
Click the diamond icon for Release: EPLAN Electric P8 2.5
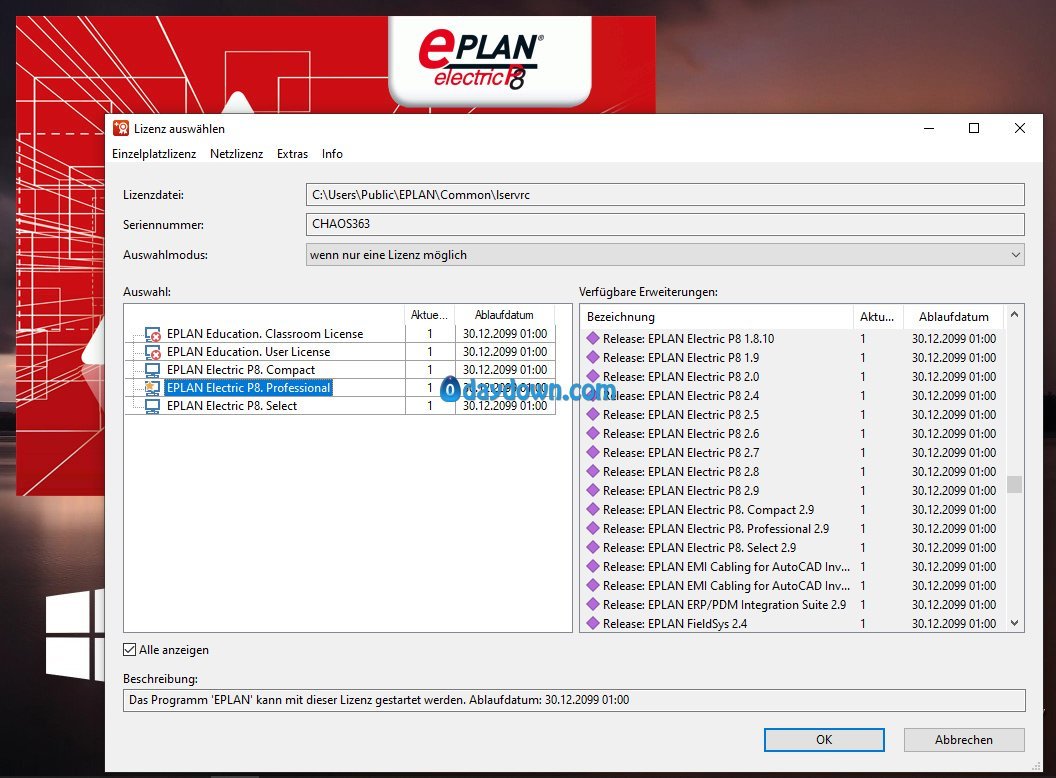593,414
